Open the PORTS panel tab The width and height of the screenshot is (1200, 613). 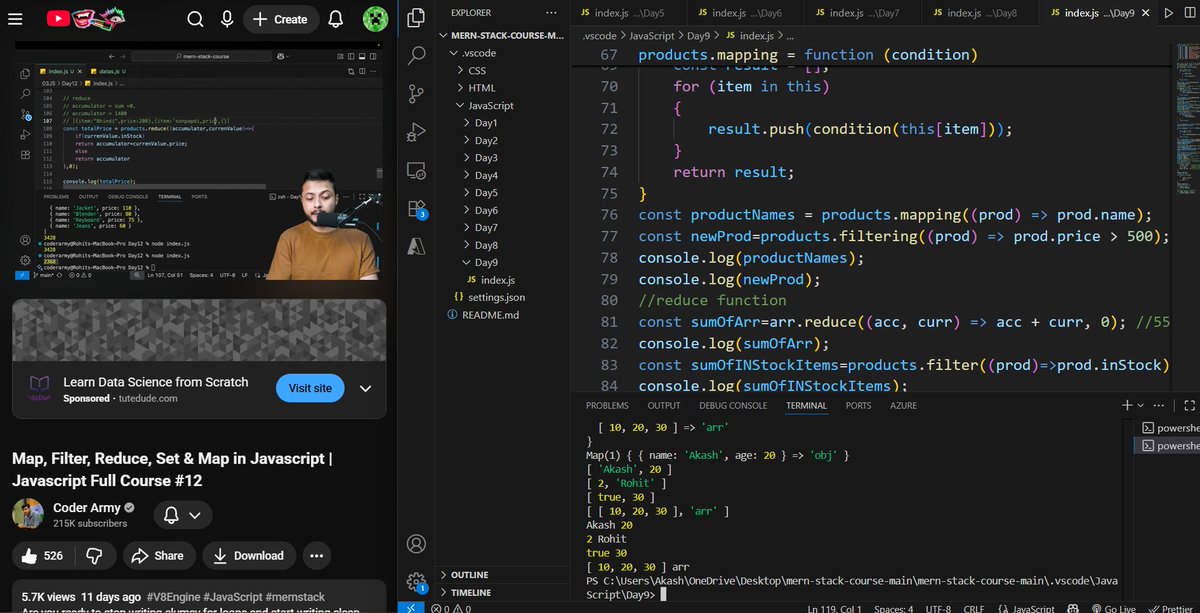(x=858, y=406)
